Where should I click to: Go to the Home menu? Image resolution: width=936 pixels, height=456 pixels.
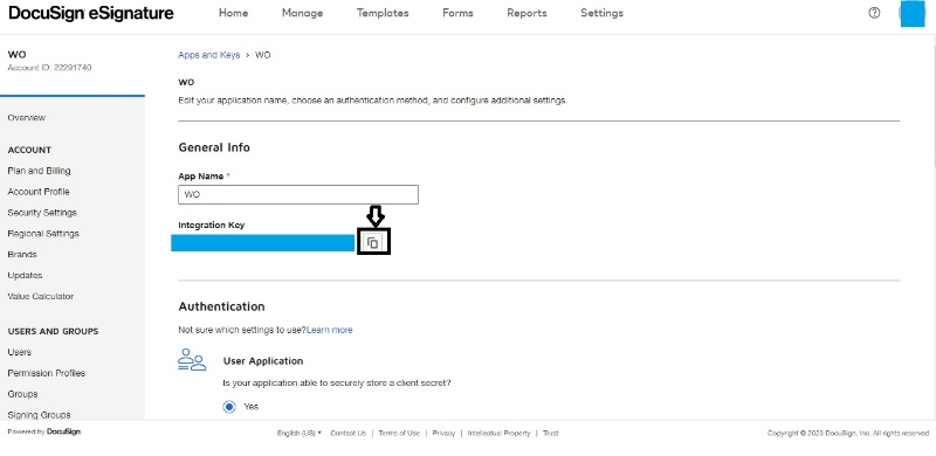click(233, 13)
